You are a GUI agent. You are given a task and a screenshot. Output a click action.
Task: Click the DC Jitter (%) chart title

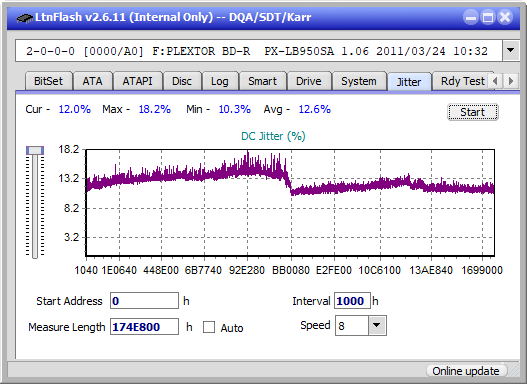pos(273,136)
